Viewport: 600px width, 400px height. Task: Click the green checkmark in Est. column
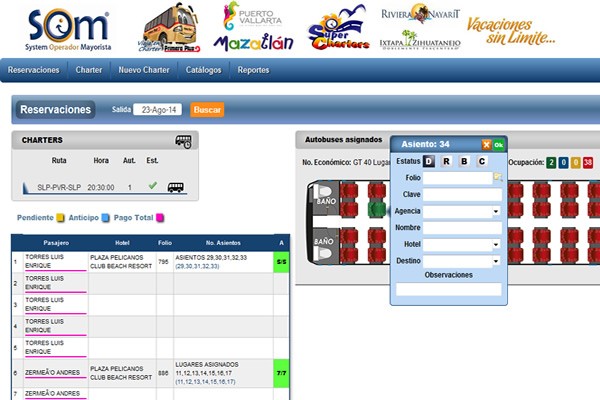pos(152,185)
